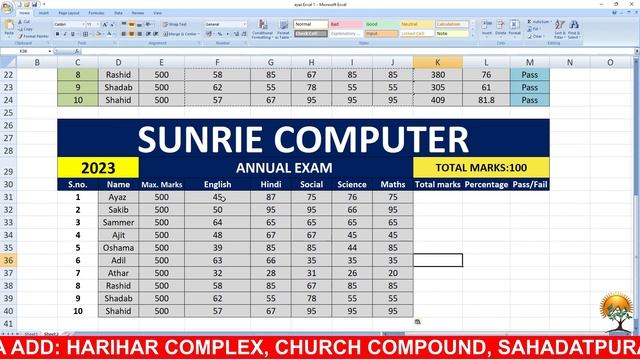
Task: Open the General number format dropdown
Action: (244, 24)
